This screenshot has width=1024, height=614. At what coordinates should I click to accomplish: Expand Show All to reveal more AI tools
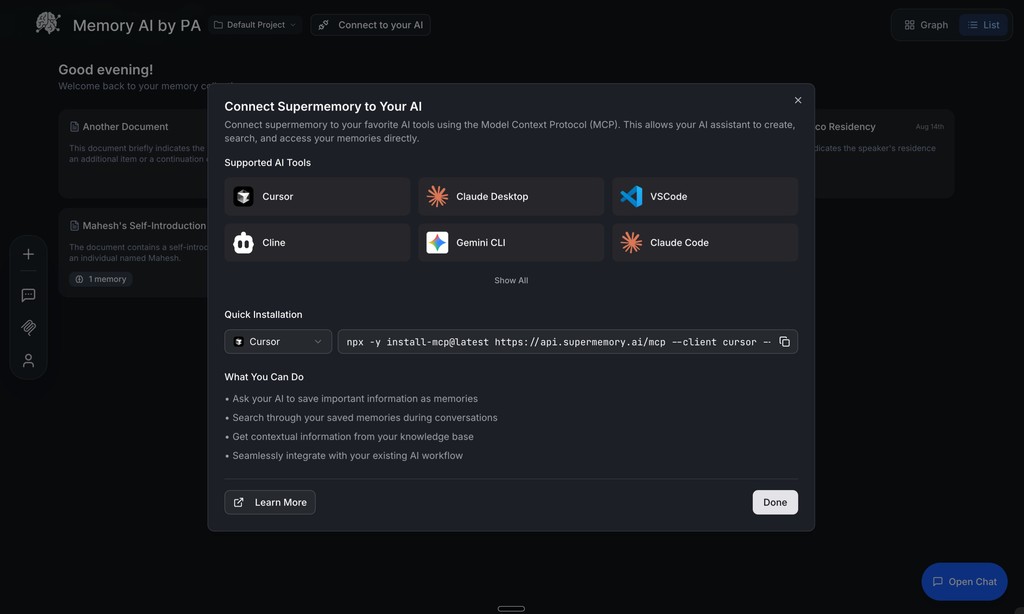511,280
